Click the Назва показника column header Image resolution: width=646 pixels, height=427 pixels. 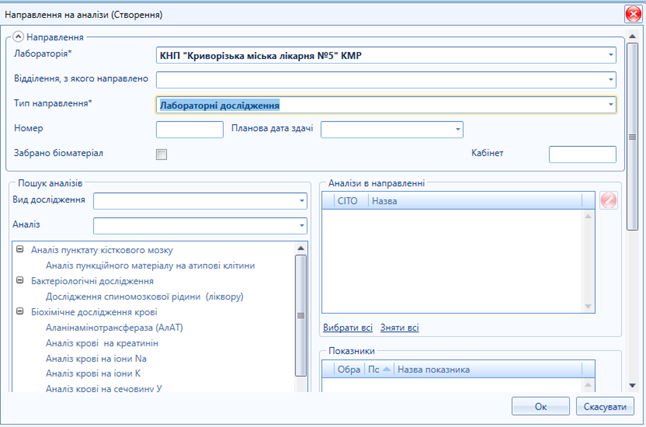pos(488,369)
